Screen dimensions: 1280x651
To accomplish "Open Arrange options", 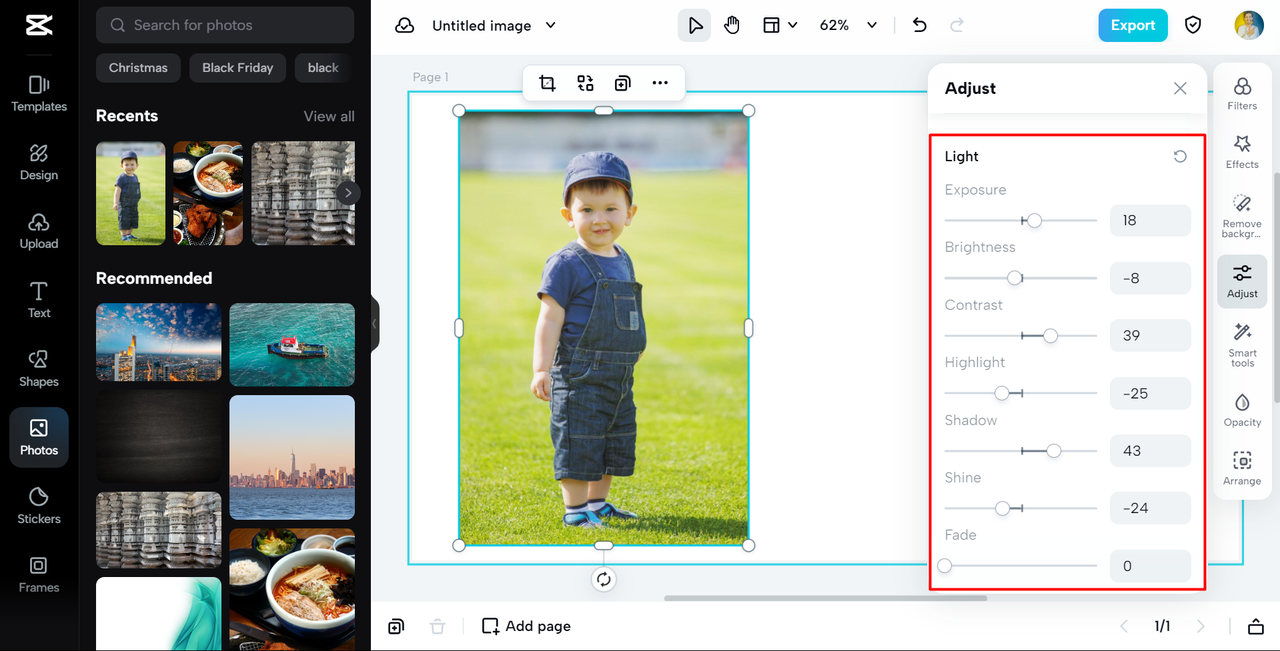I will 1242,469.
